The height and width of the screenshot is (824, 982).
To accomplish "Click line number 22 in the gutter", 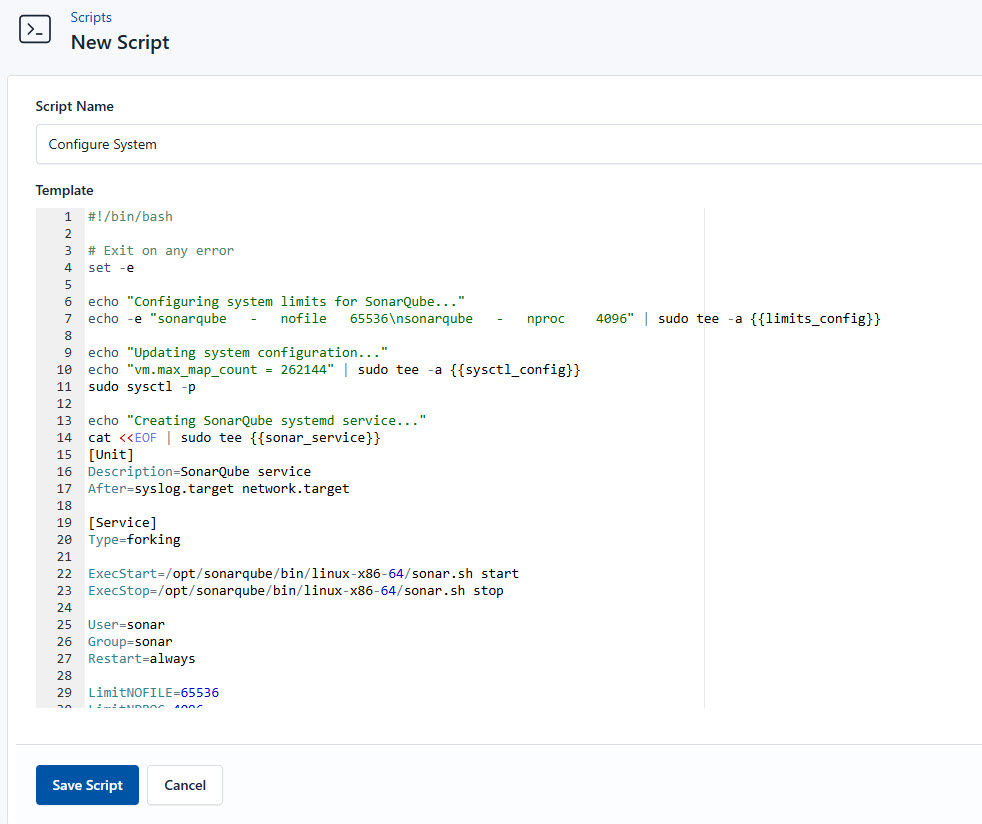I will (x=65, y=574).
